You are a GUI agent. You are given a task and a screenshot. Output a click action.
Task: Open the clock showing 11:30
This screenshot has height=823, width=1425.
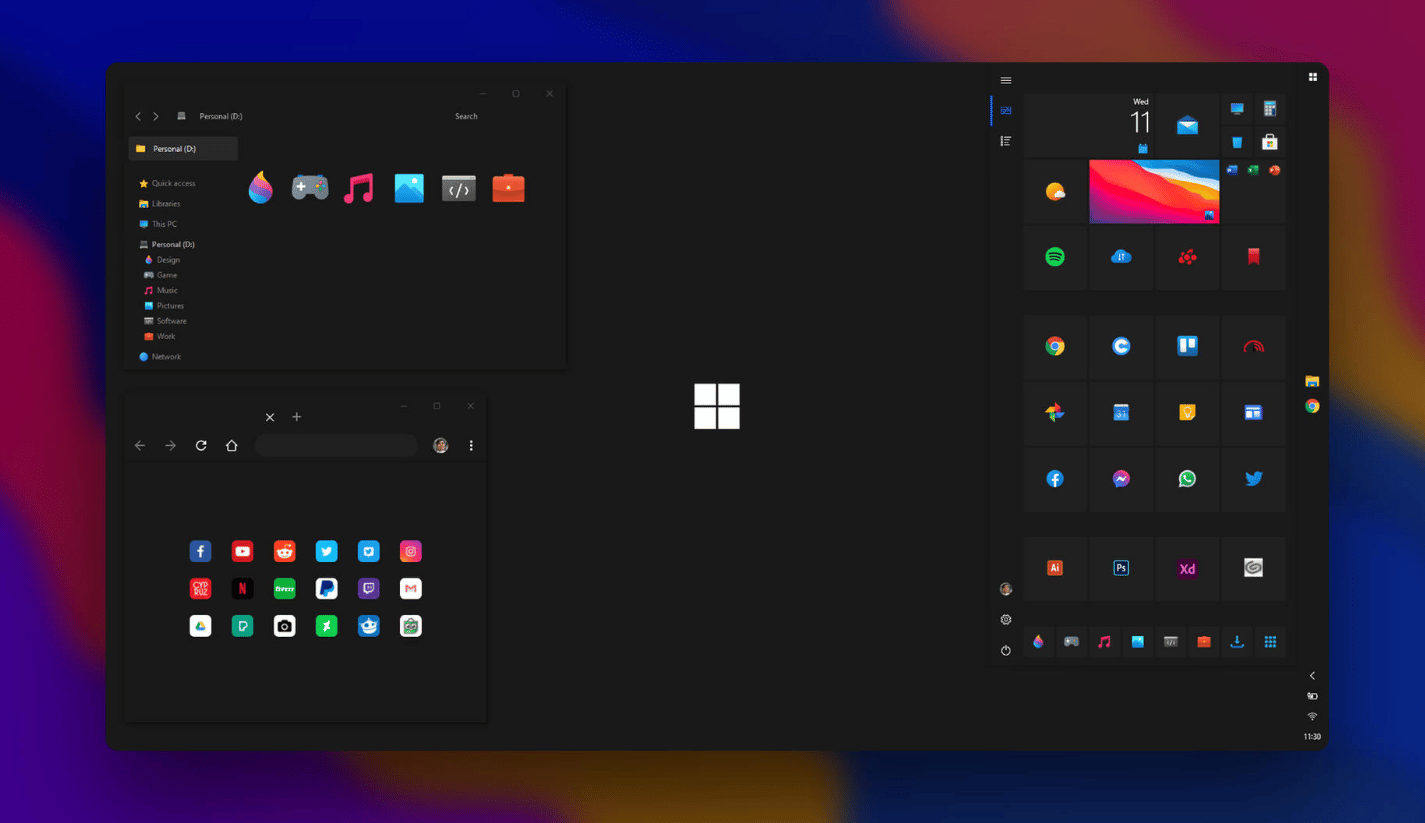click(1312, 737)
